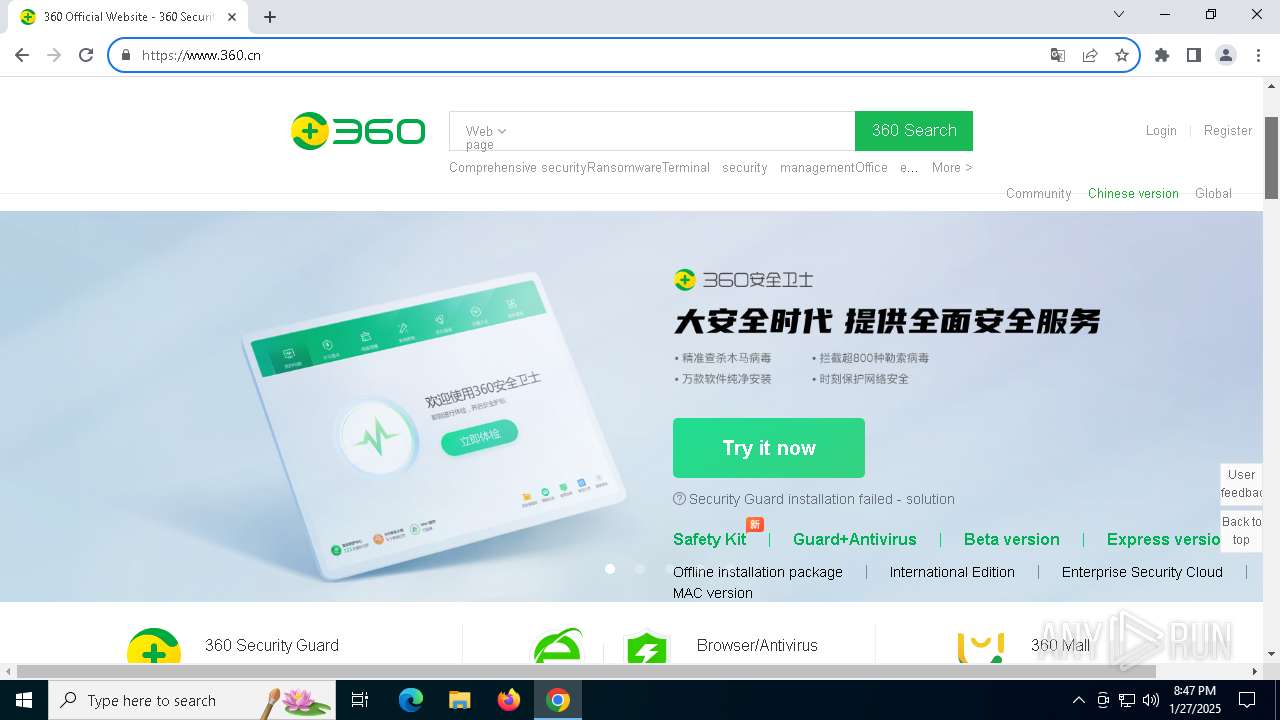Screen dimensions: 1280x720
Task: Click the 360 Search button
Action: (914, 131)
